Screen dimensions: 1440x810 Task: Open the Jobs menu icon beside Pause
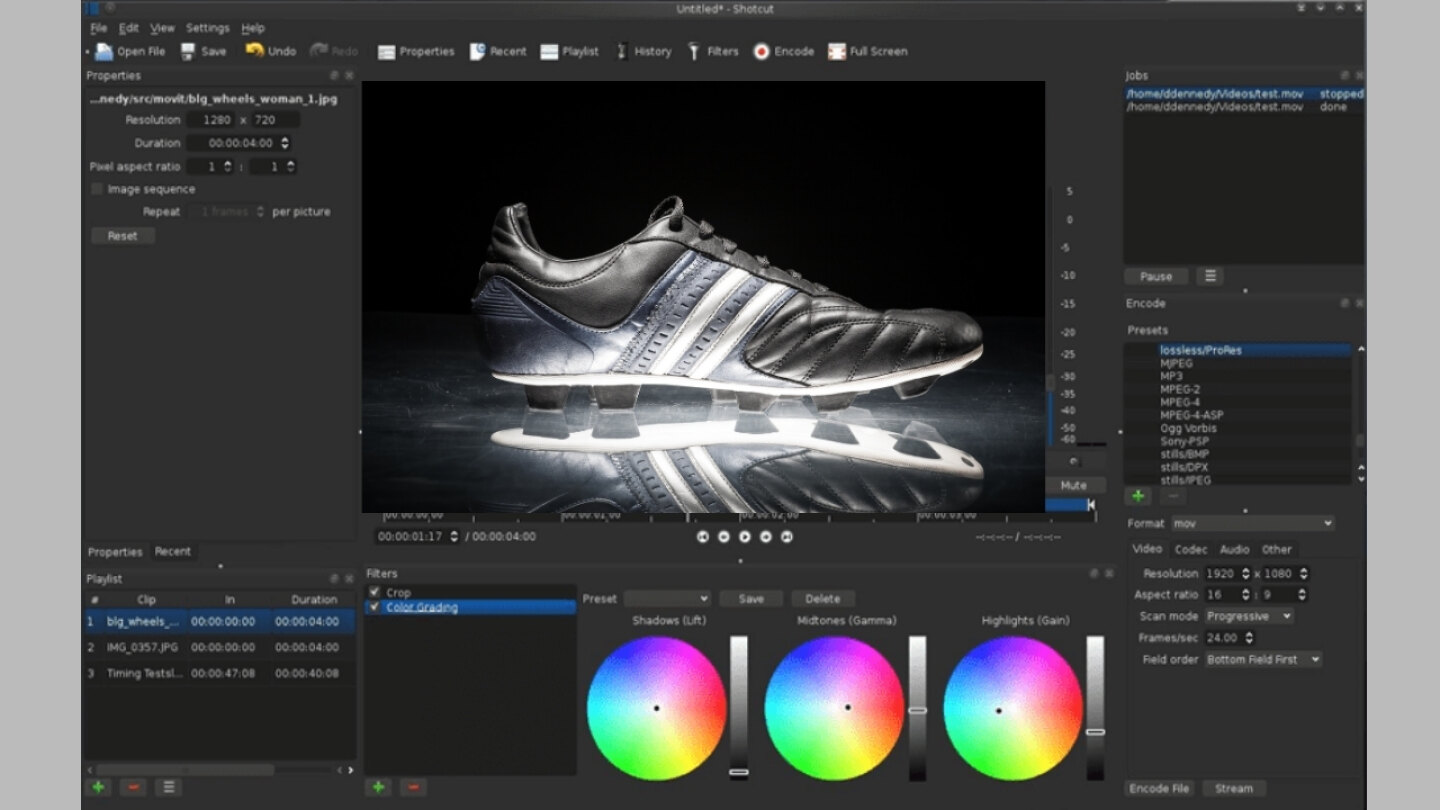[x=1210, y=276]
